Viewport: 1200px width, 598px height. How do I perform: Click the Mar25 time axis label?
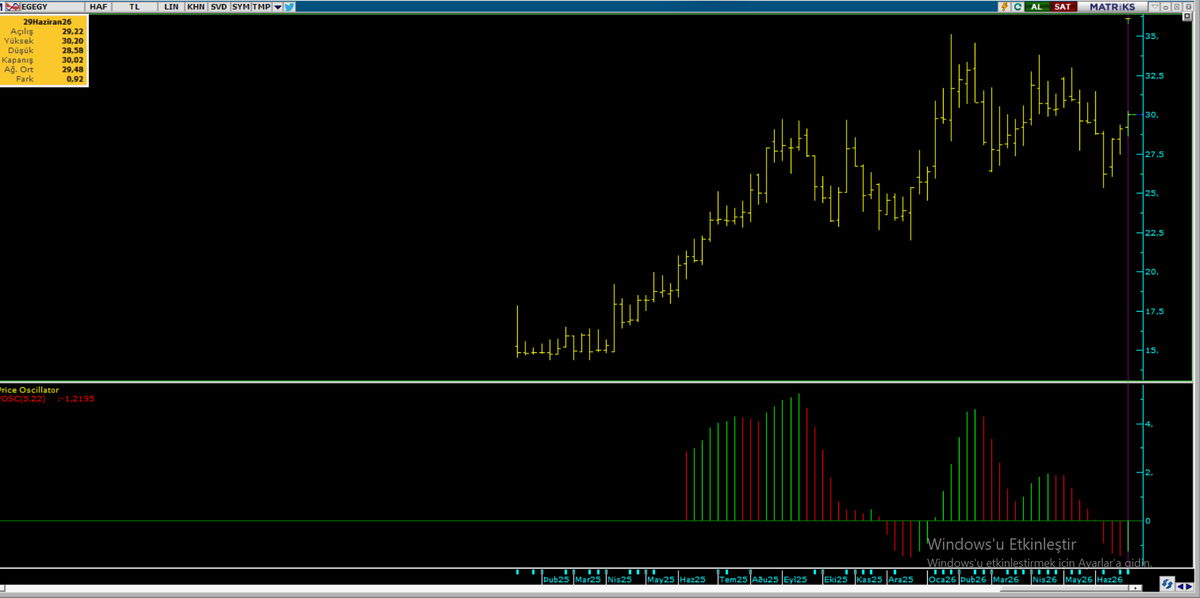[x=588, y=579]
